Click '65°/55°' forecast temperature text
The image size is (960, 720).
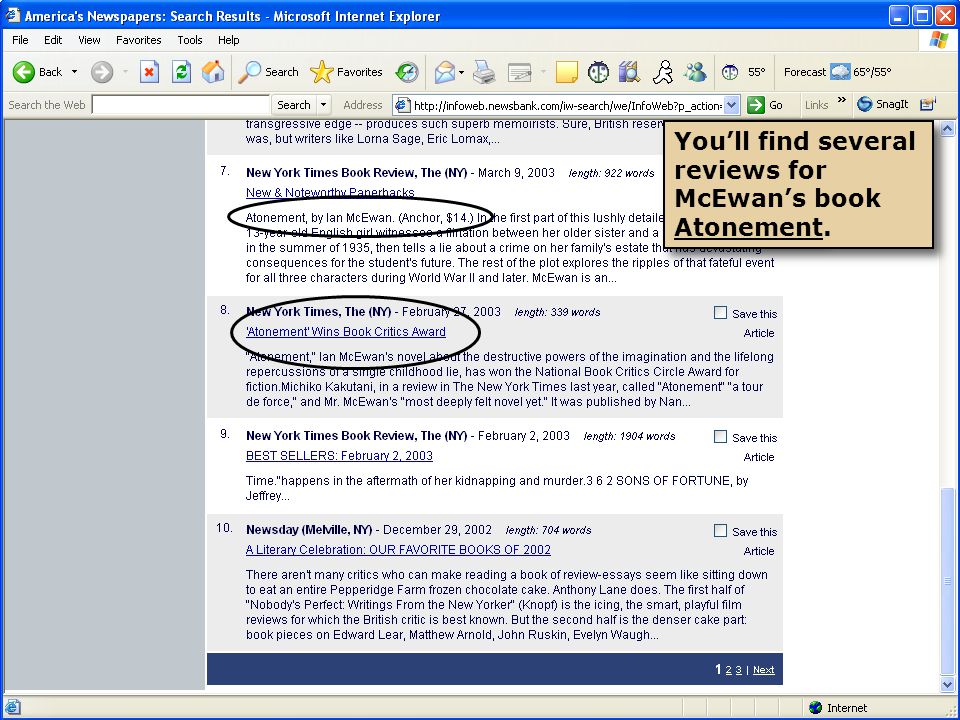(872, 72)
